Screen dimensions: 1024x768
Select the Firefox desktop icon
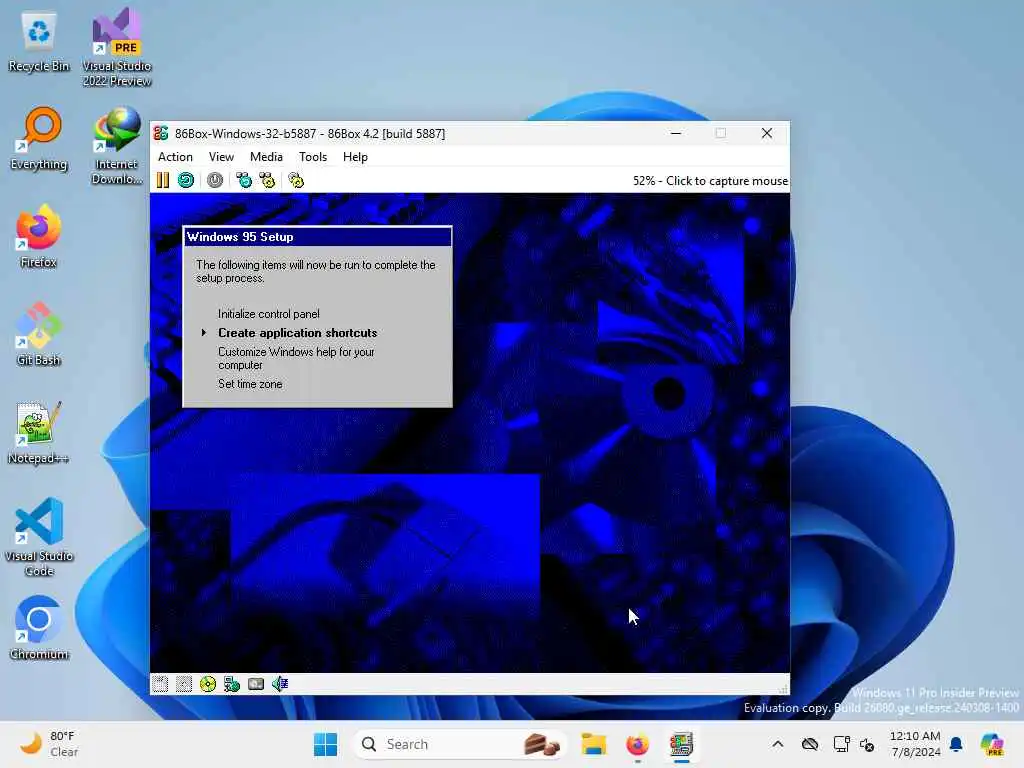coord(39,236)
